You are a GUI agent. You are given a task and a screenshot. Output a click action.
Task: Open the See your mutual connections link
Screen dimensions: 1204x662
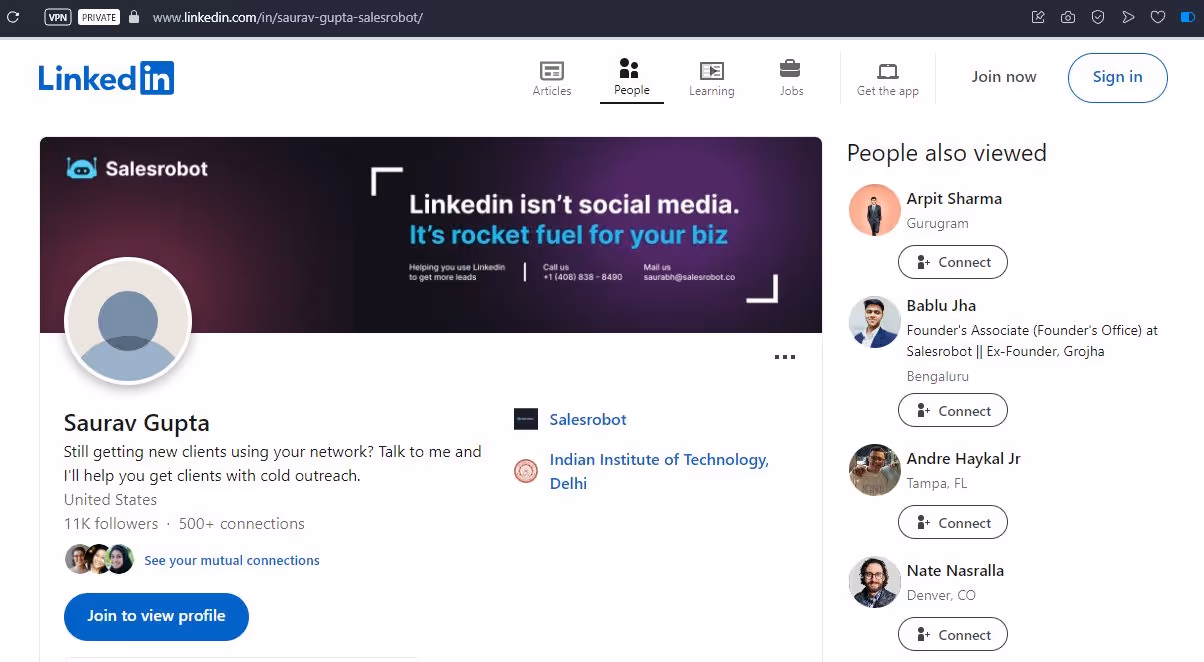(231, 560)
